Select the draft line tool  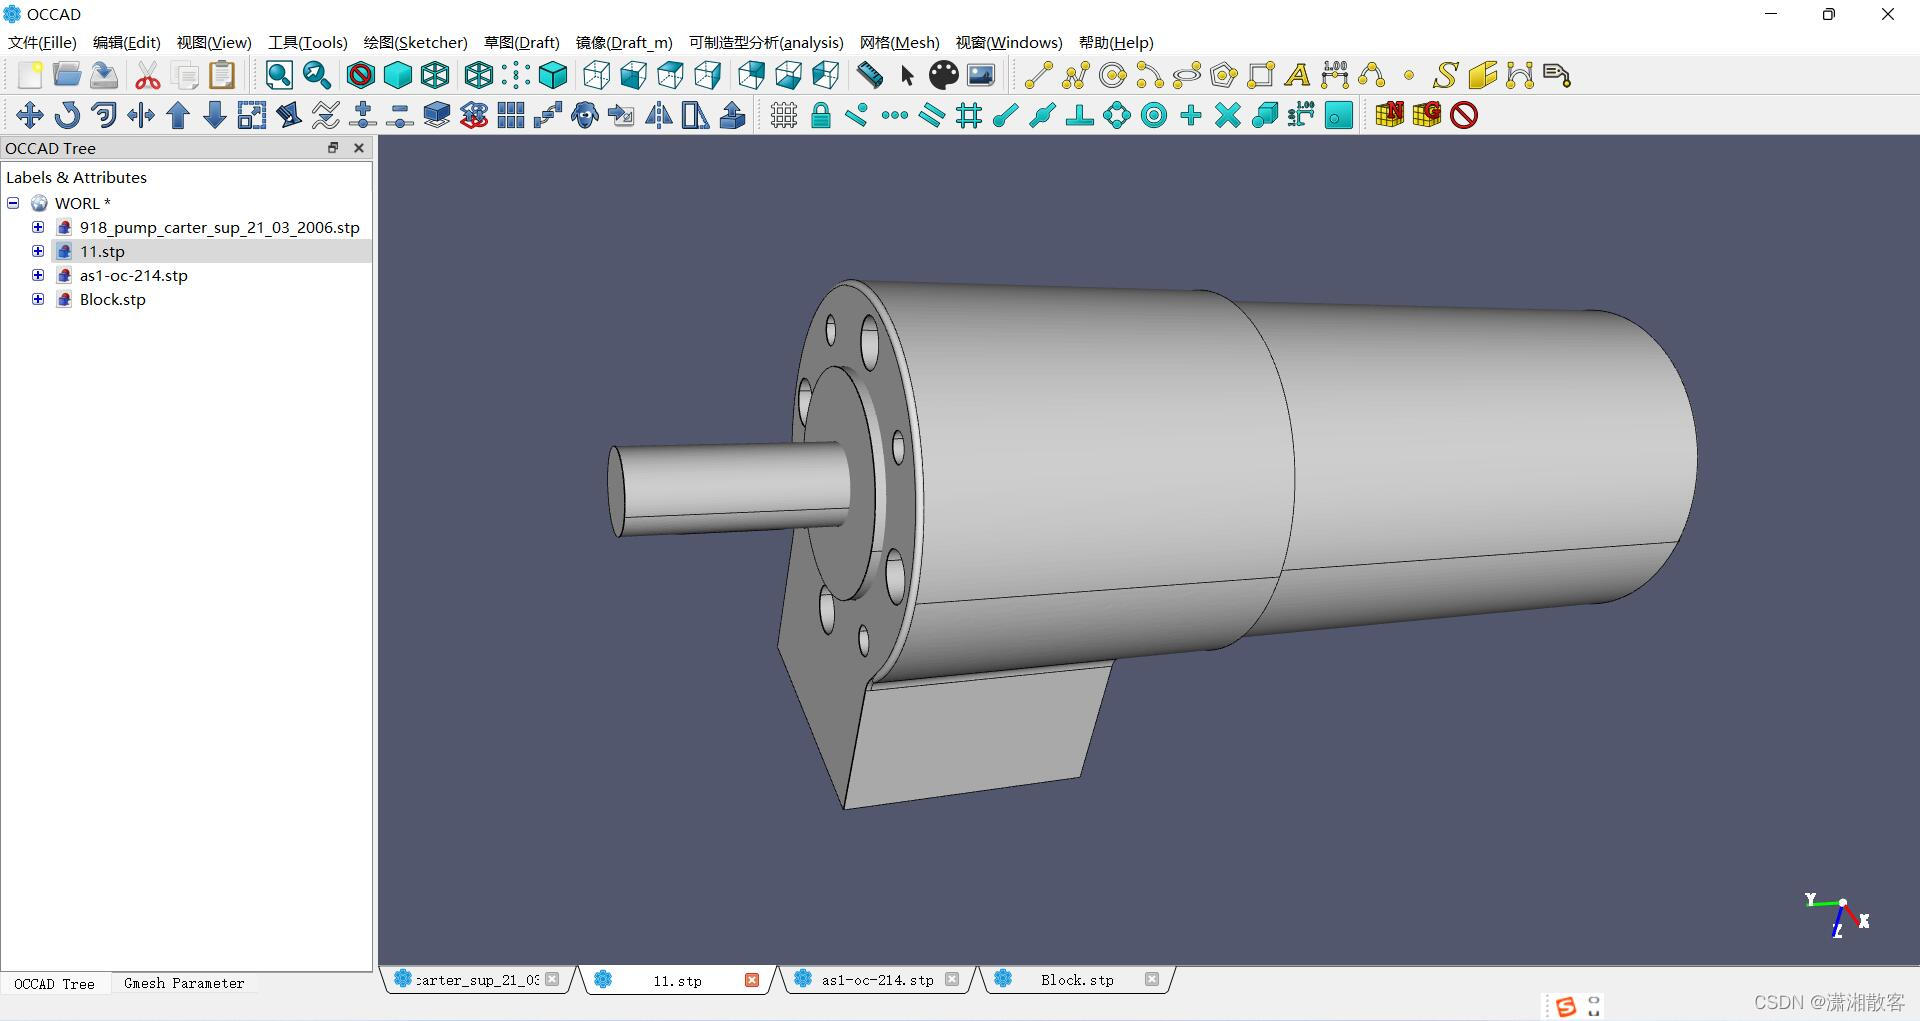1038,75
